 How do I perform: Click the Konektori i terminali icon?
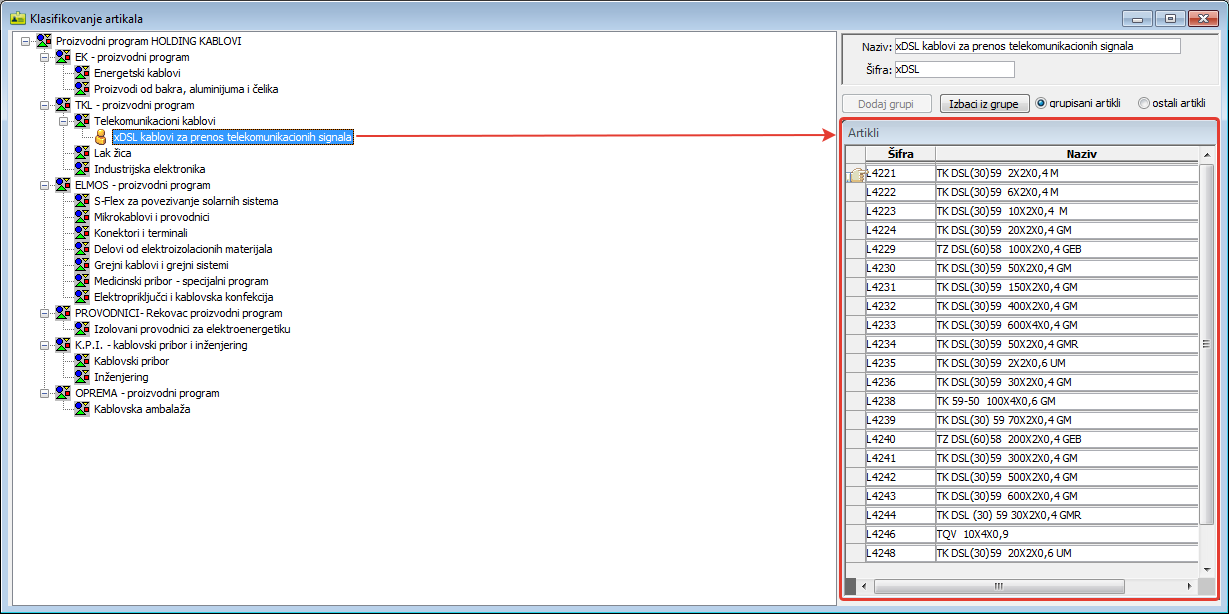point(82,233)
